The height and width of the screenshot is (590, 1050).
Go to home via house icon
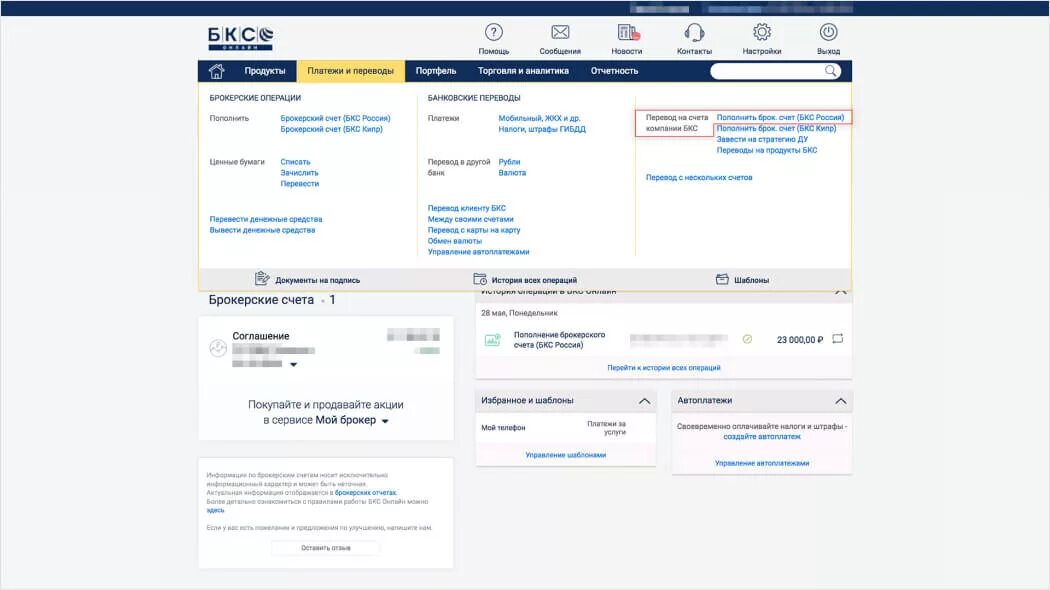point(216,71)
